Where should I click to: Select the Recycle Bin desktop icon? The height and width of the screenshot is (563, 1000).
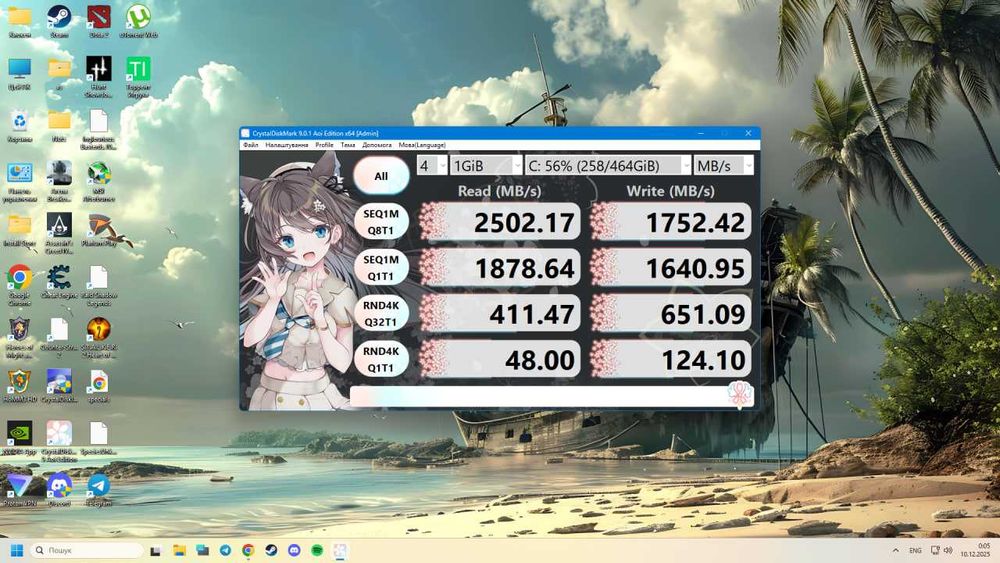tap(19, 126)
